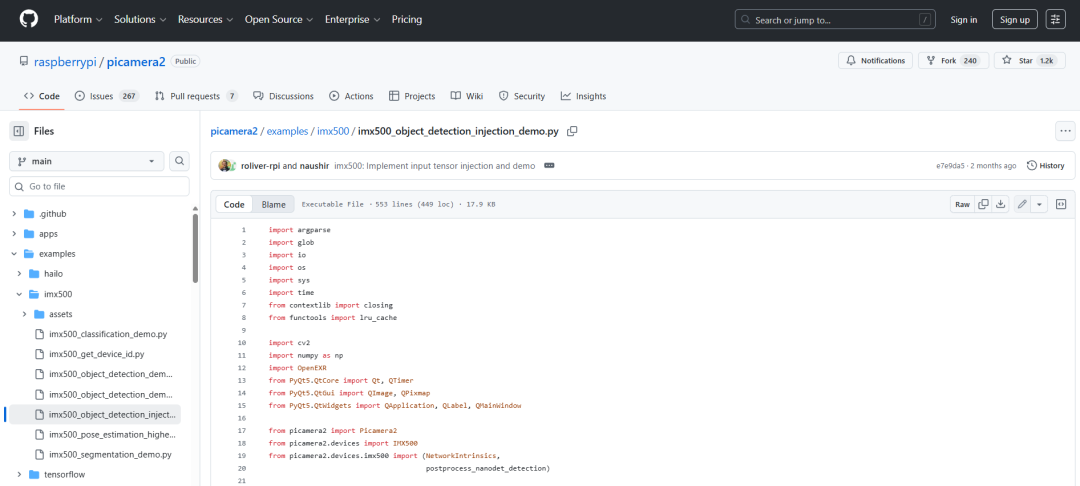Open the assets folder

tap(61, 314)
